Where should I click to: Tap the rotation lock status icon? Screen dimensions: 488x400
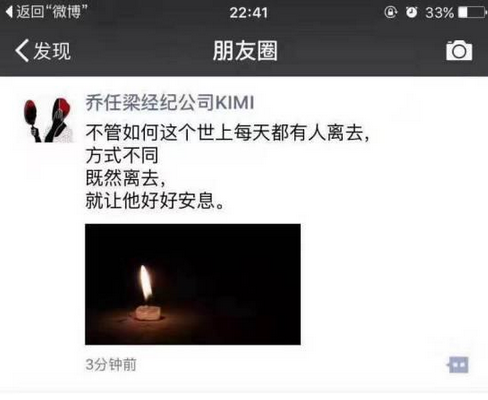[391, 12]
